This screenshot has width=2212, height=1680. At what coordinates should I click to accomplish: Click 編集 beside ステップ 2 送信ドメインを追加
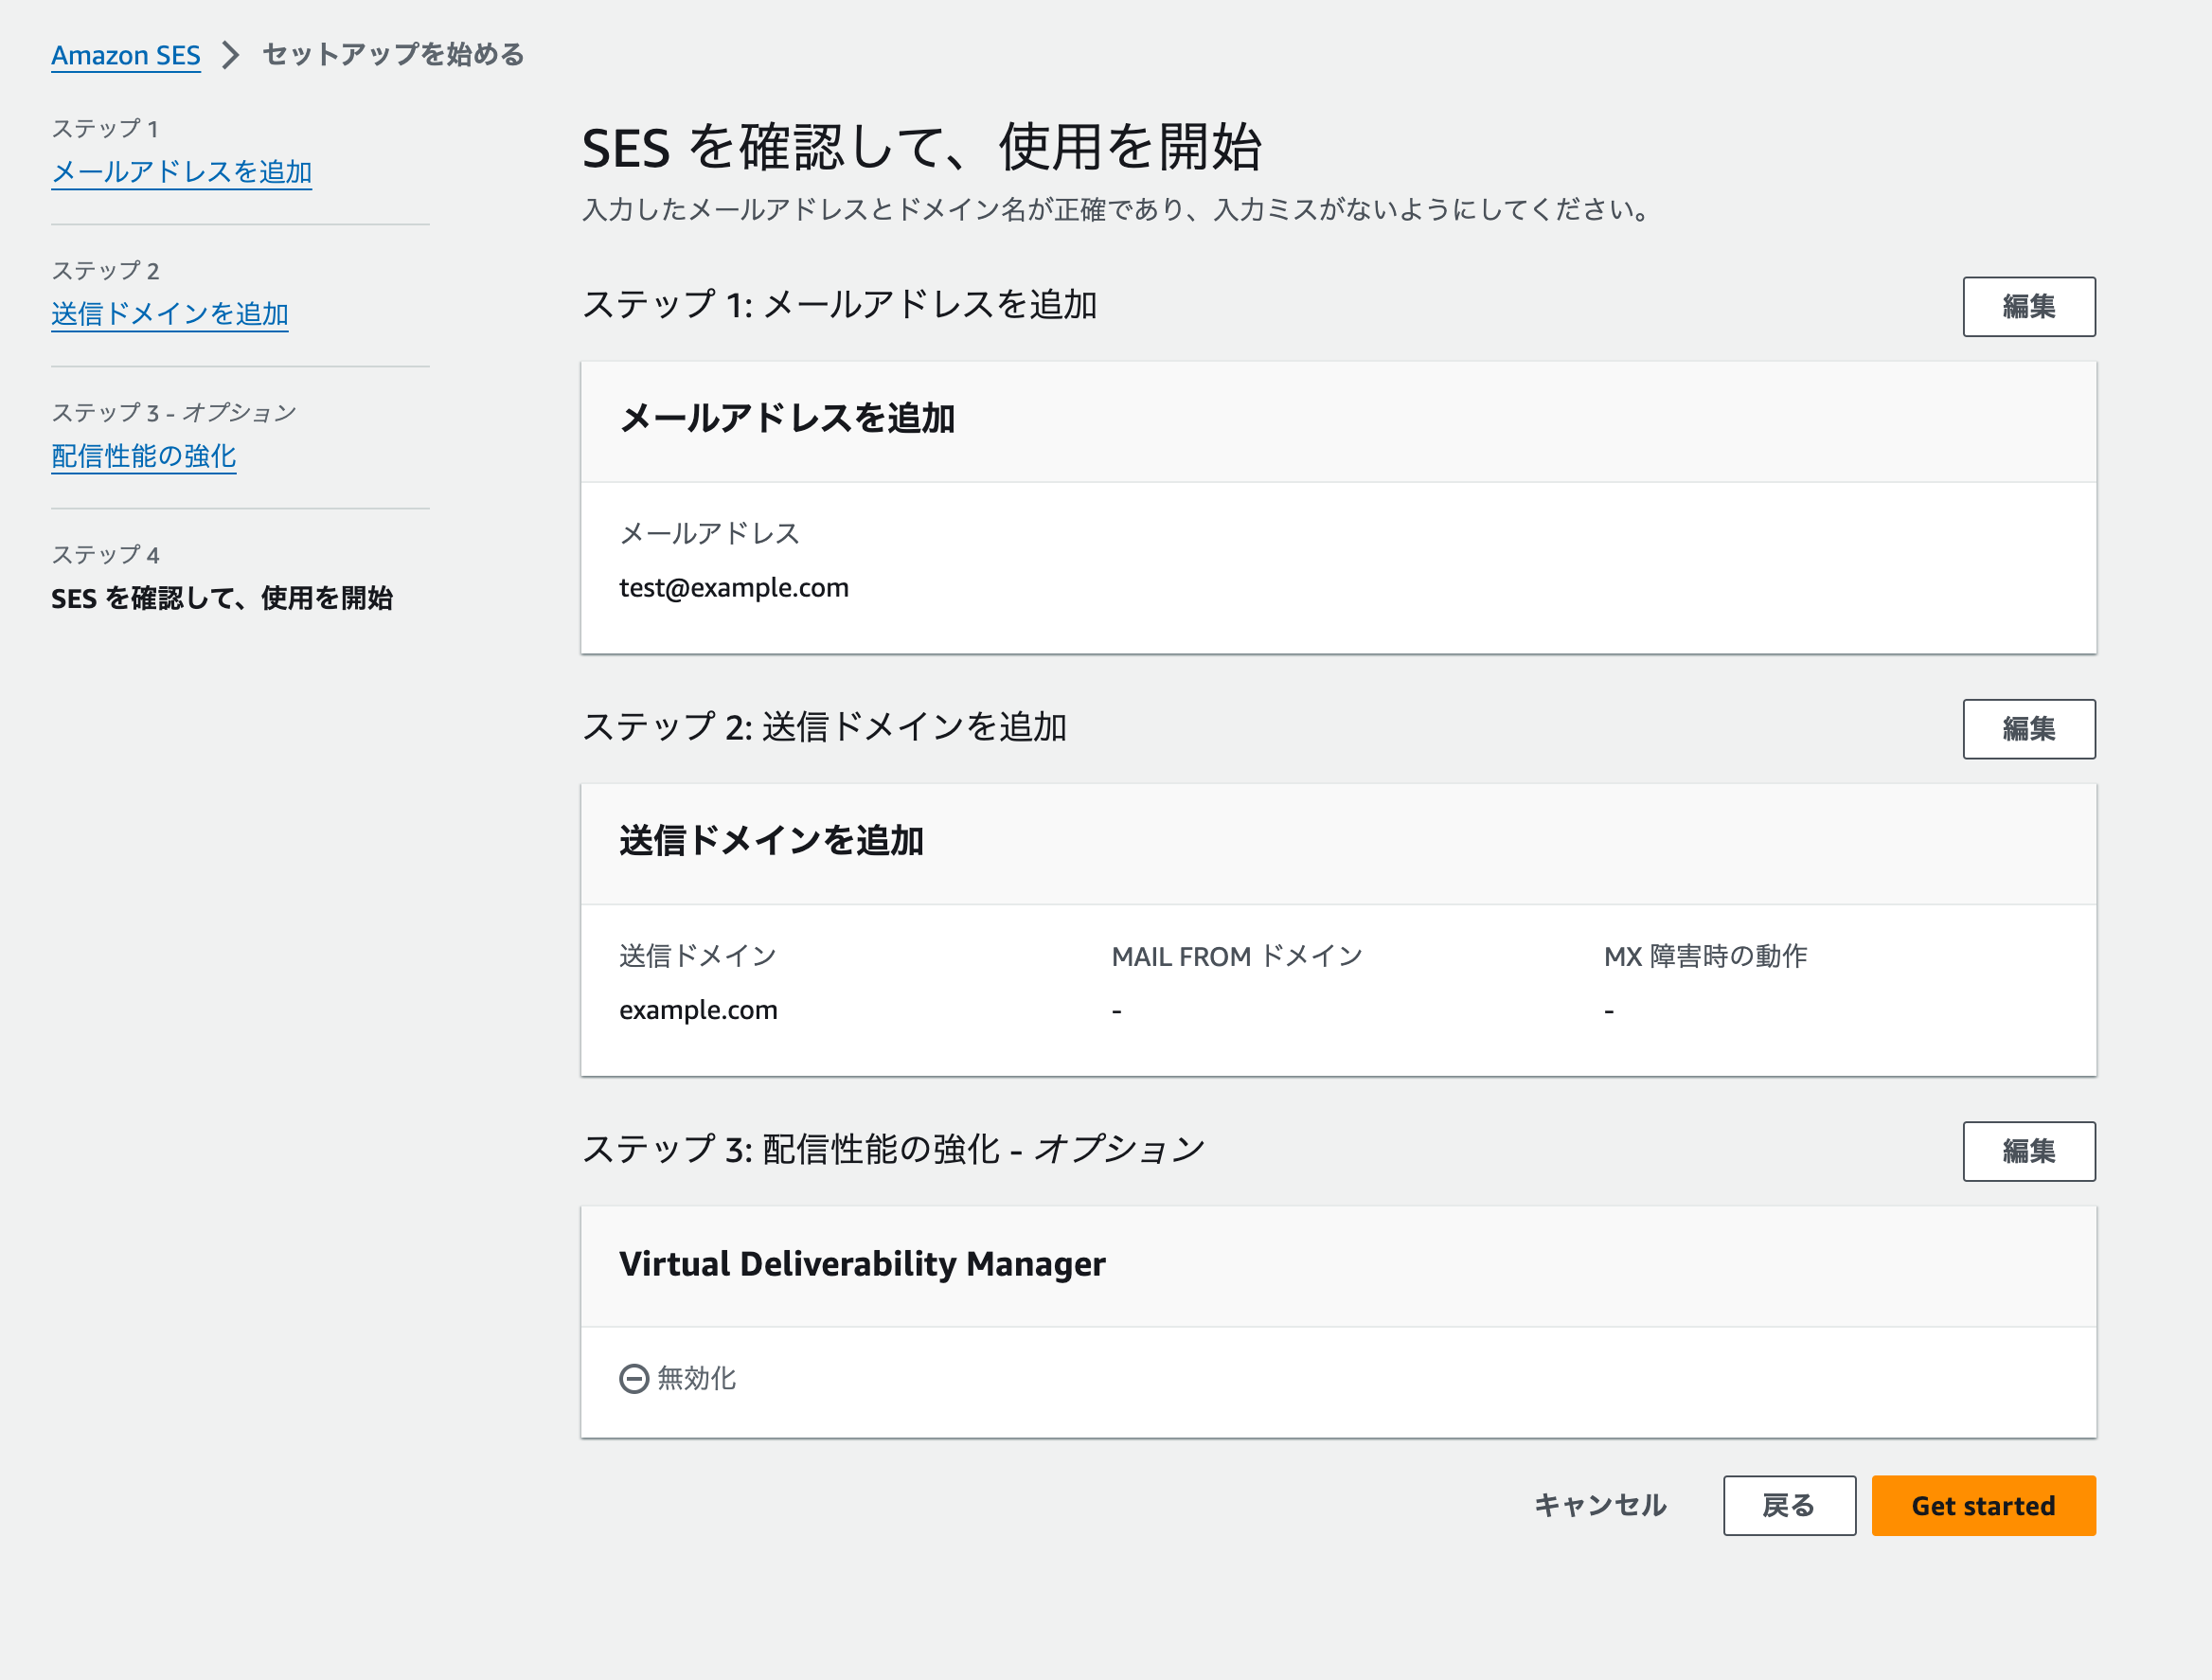pyautogui.click(x=2029, y=729)
